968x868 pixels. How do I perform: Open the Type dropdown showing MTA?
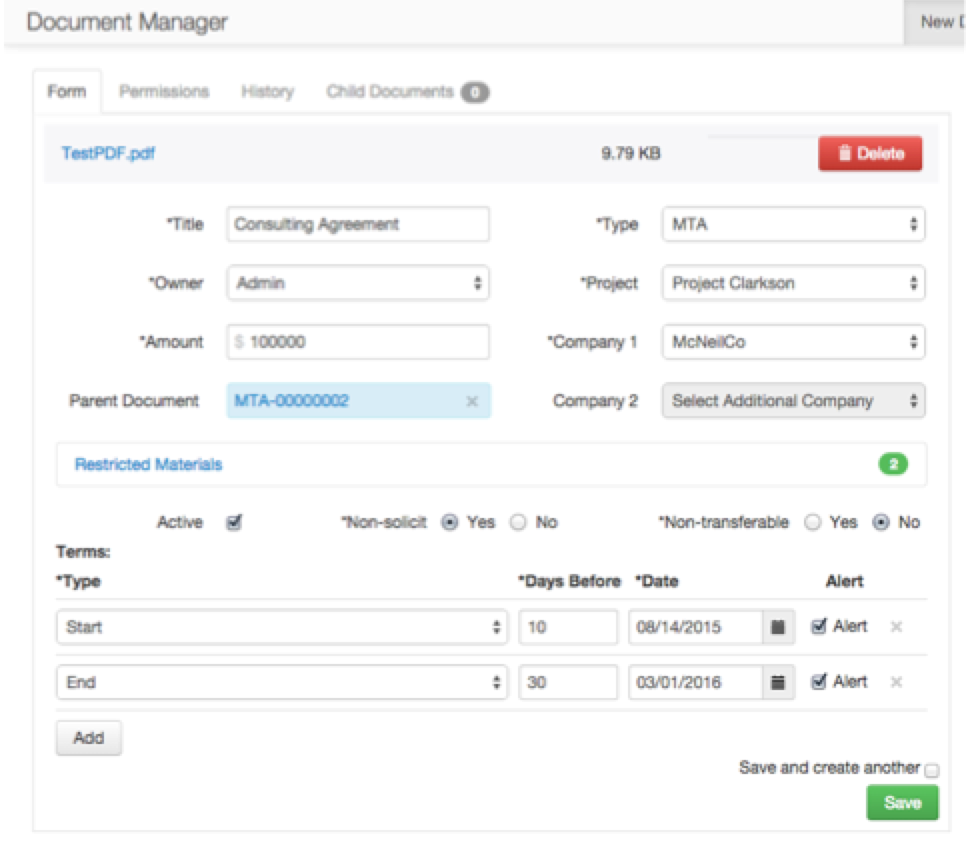click(793, 224)
